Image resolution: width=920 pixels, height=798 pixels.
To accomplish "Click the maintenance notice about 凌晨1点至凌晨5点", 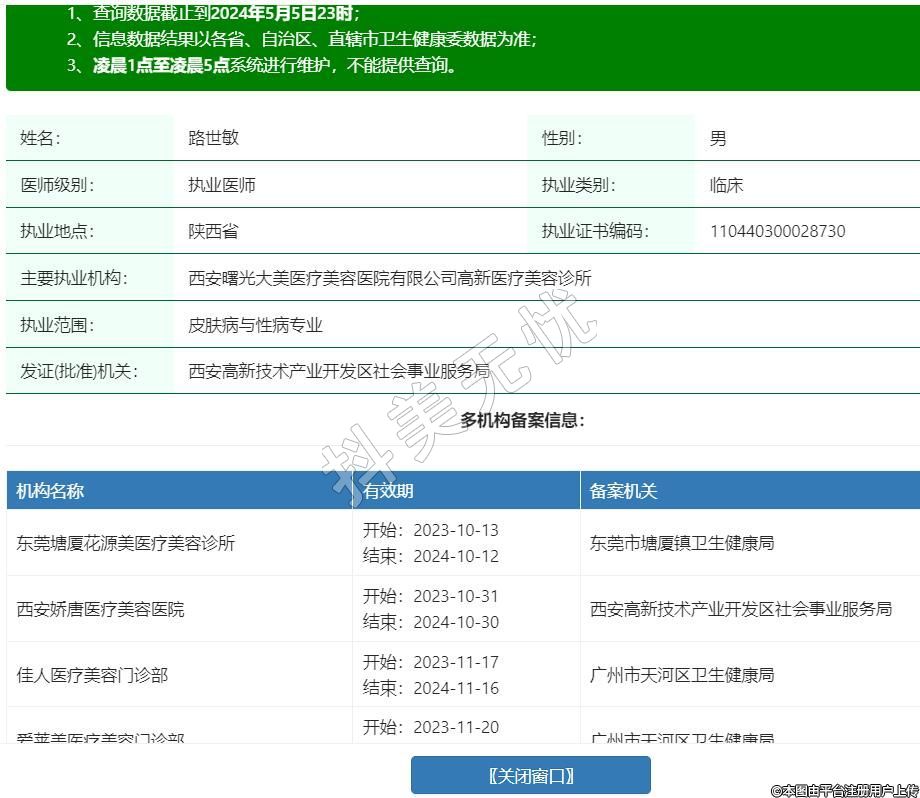I will [x=262, y=65].
